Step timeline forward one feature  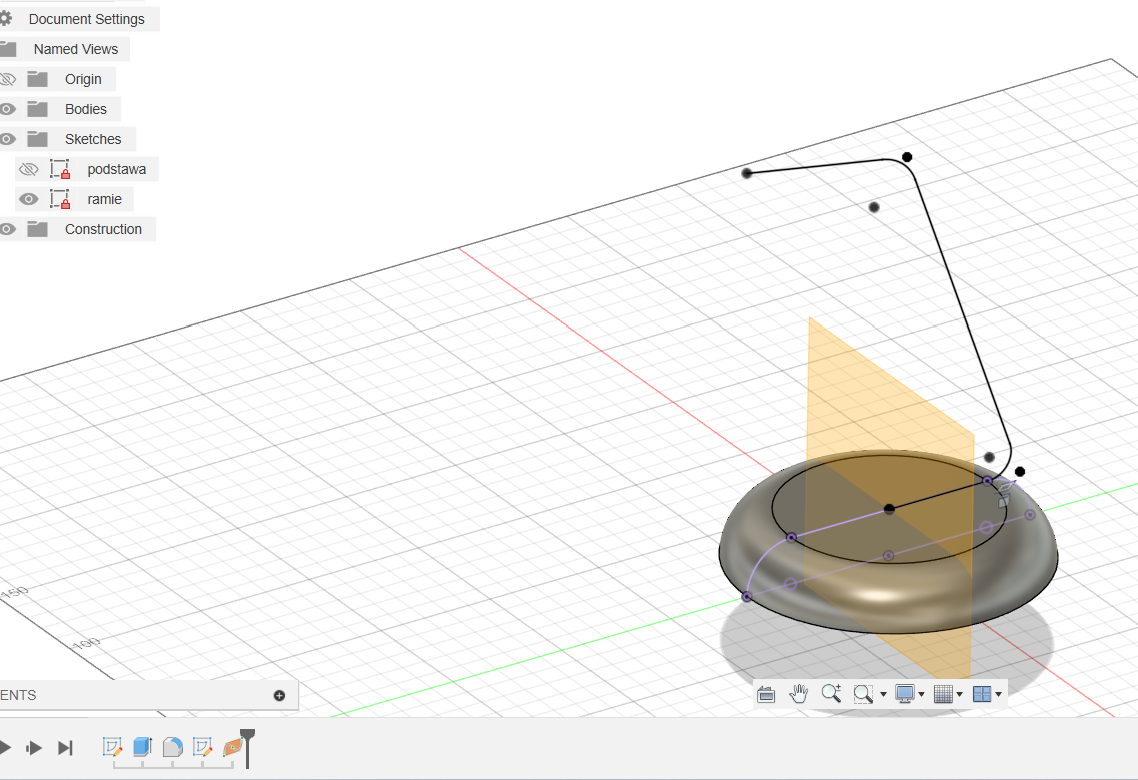pos(33,747)
